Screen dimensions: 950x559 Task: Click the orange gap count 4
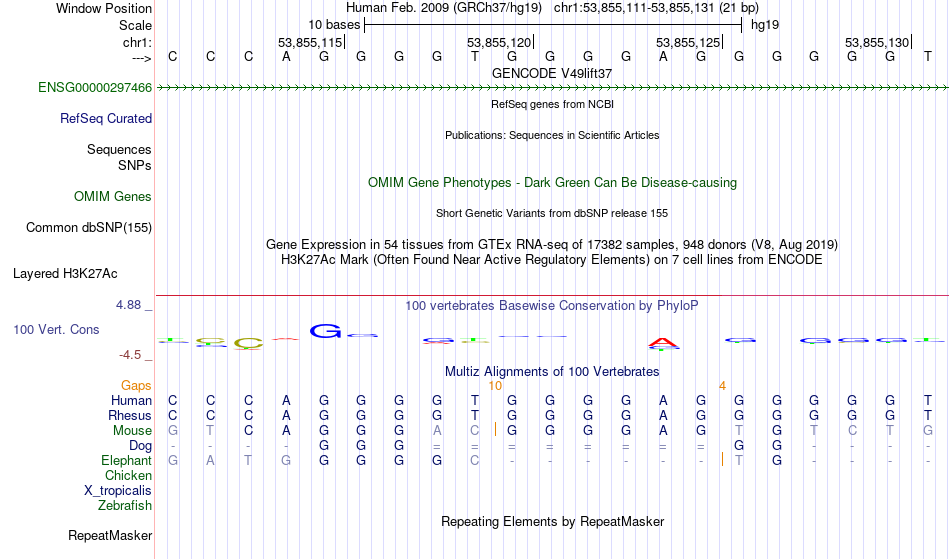click(722, 386)
